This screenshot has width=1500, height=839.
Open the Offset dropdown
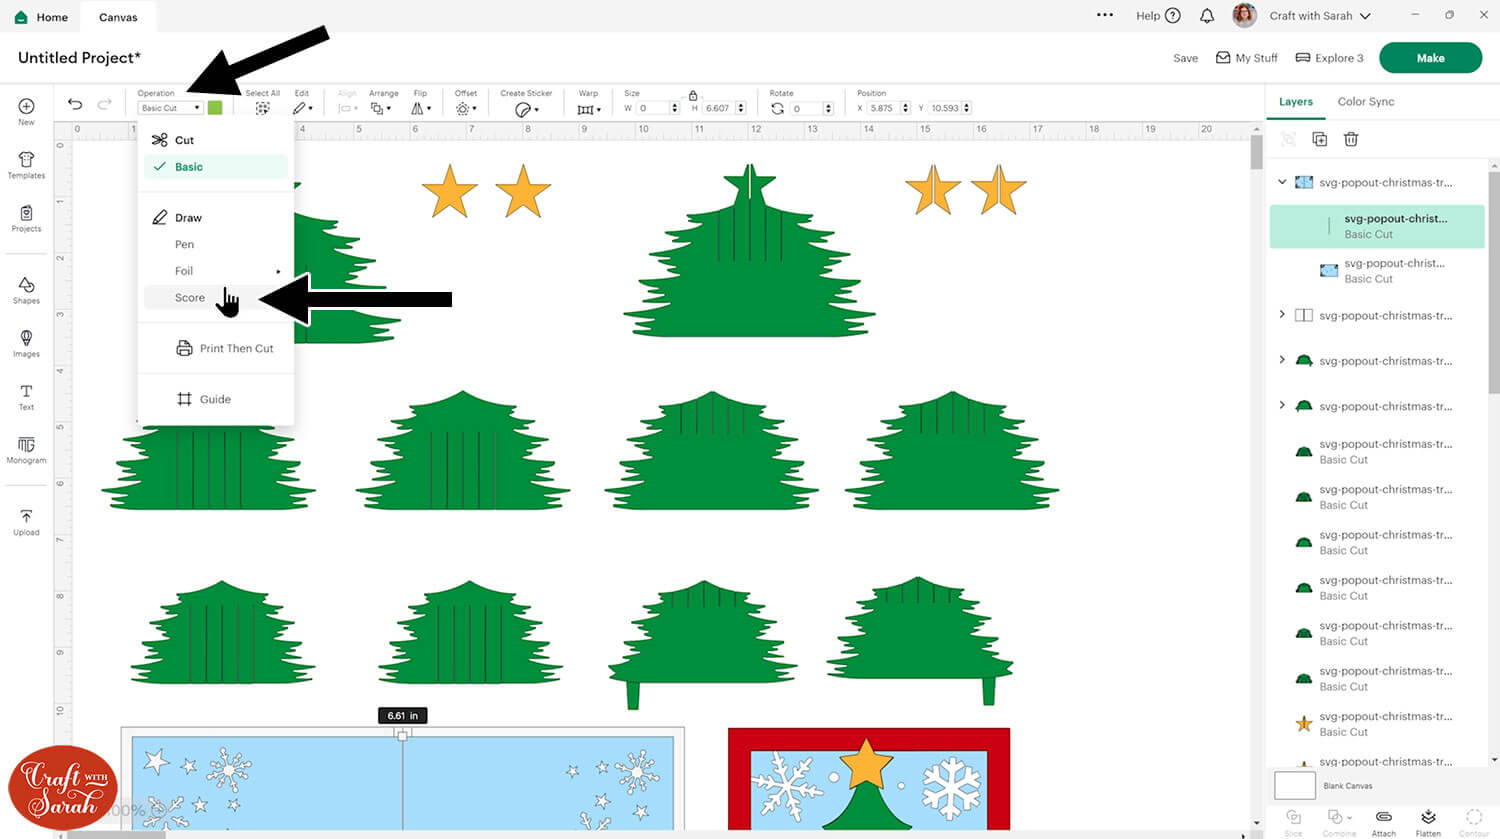[x=465, y=108]
